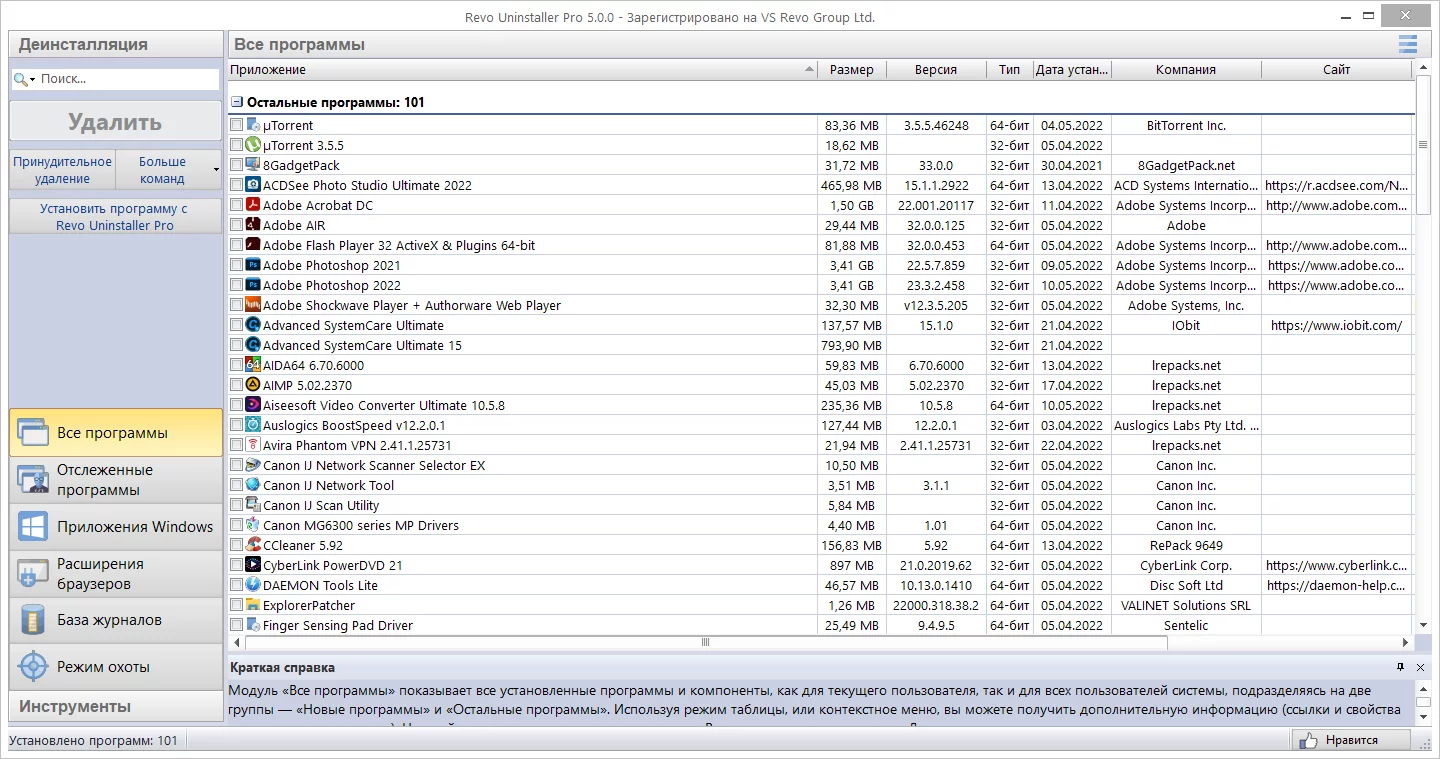Viewport: 1440px width, 759px height.
Task: Click the horizontal scrollbar right arrow
Action: point(1407,643)
